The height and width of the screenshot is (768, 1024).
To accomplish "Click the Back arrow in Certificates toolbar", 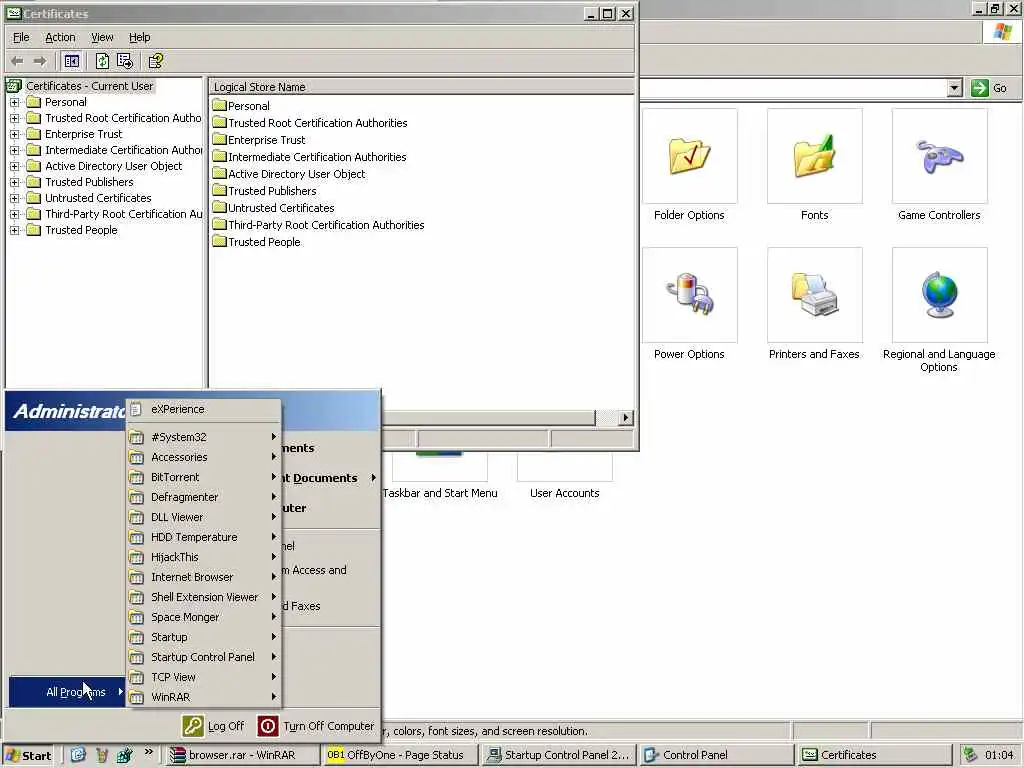I will pos(18,61).
